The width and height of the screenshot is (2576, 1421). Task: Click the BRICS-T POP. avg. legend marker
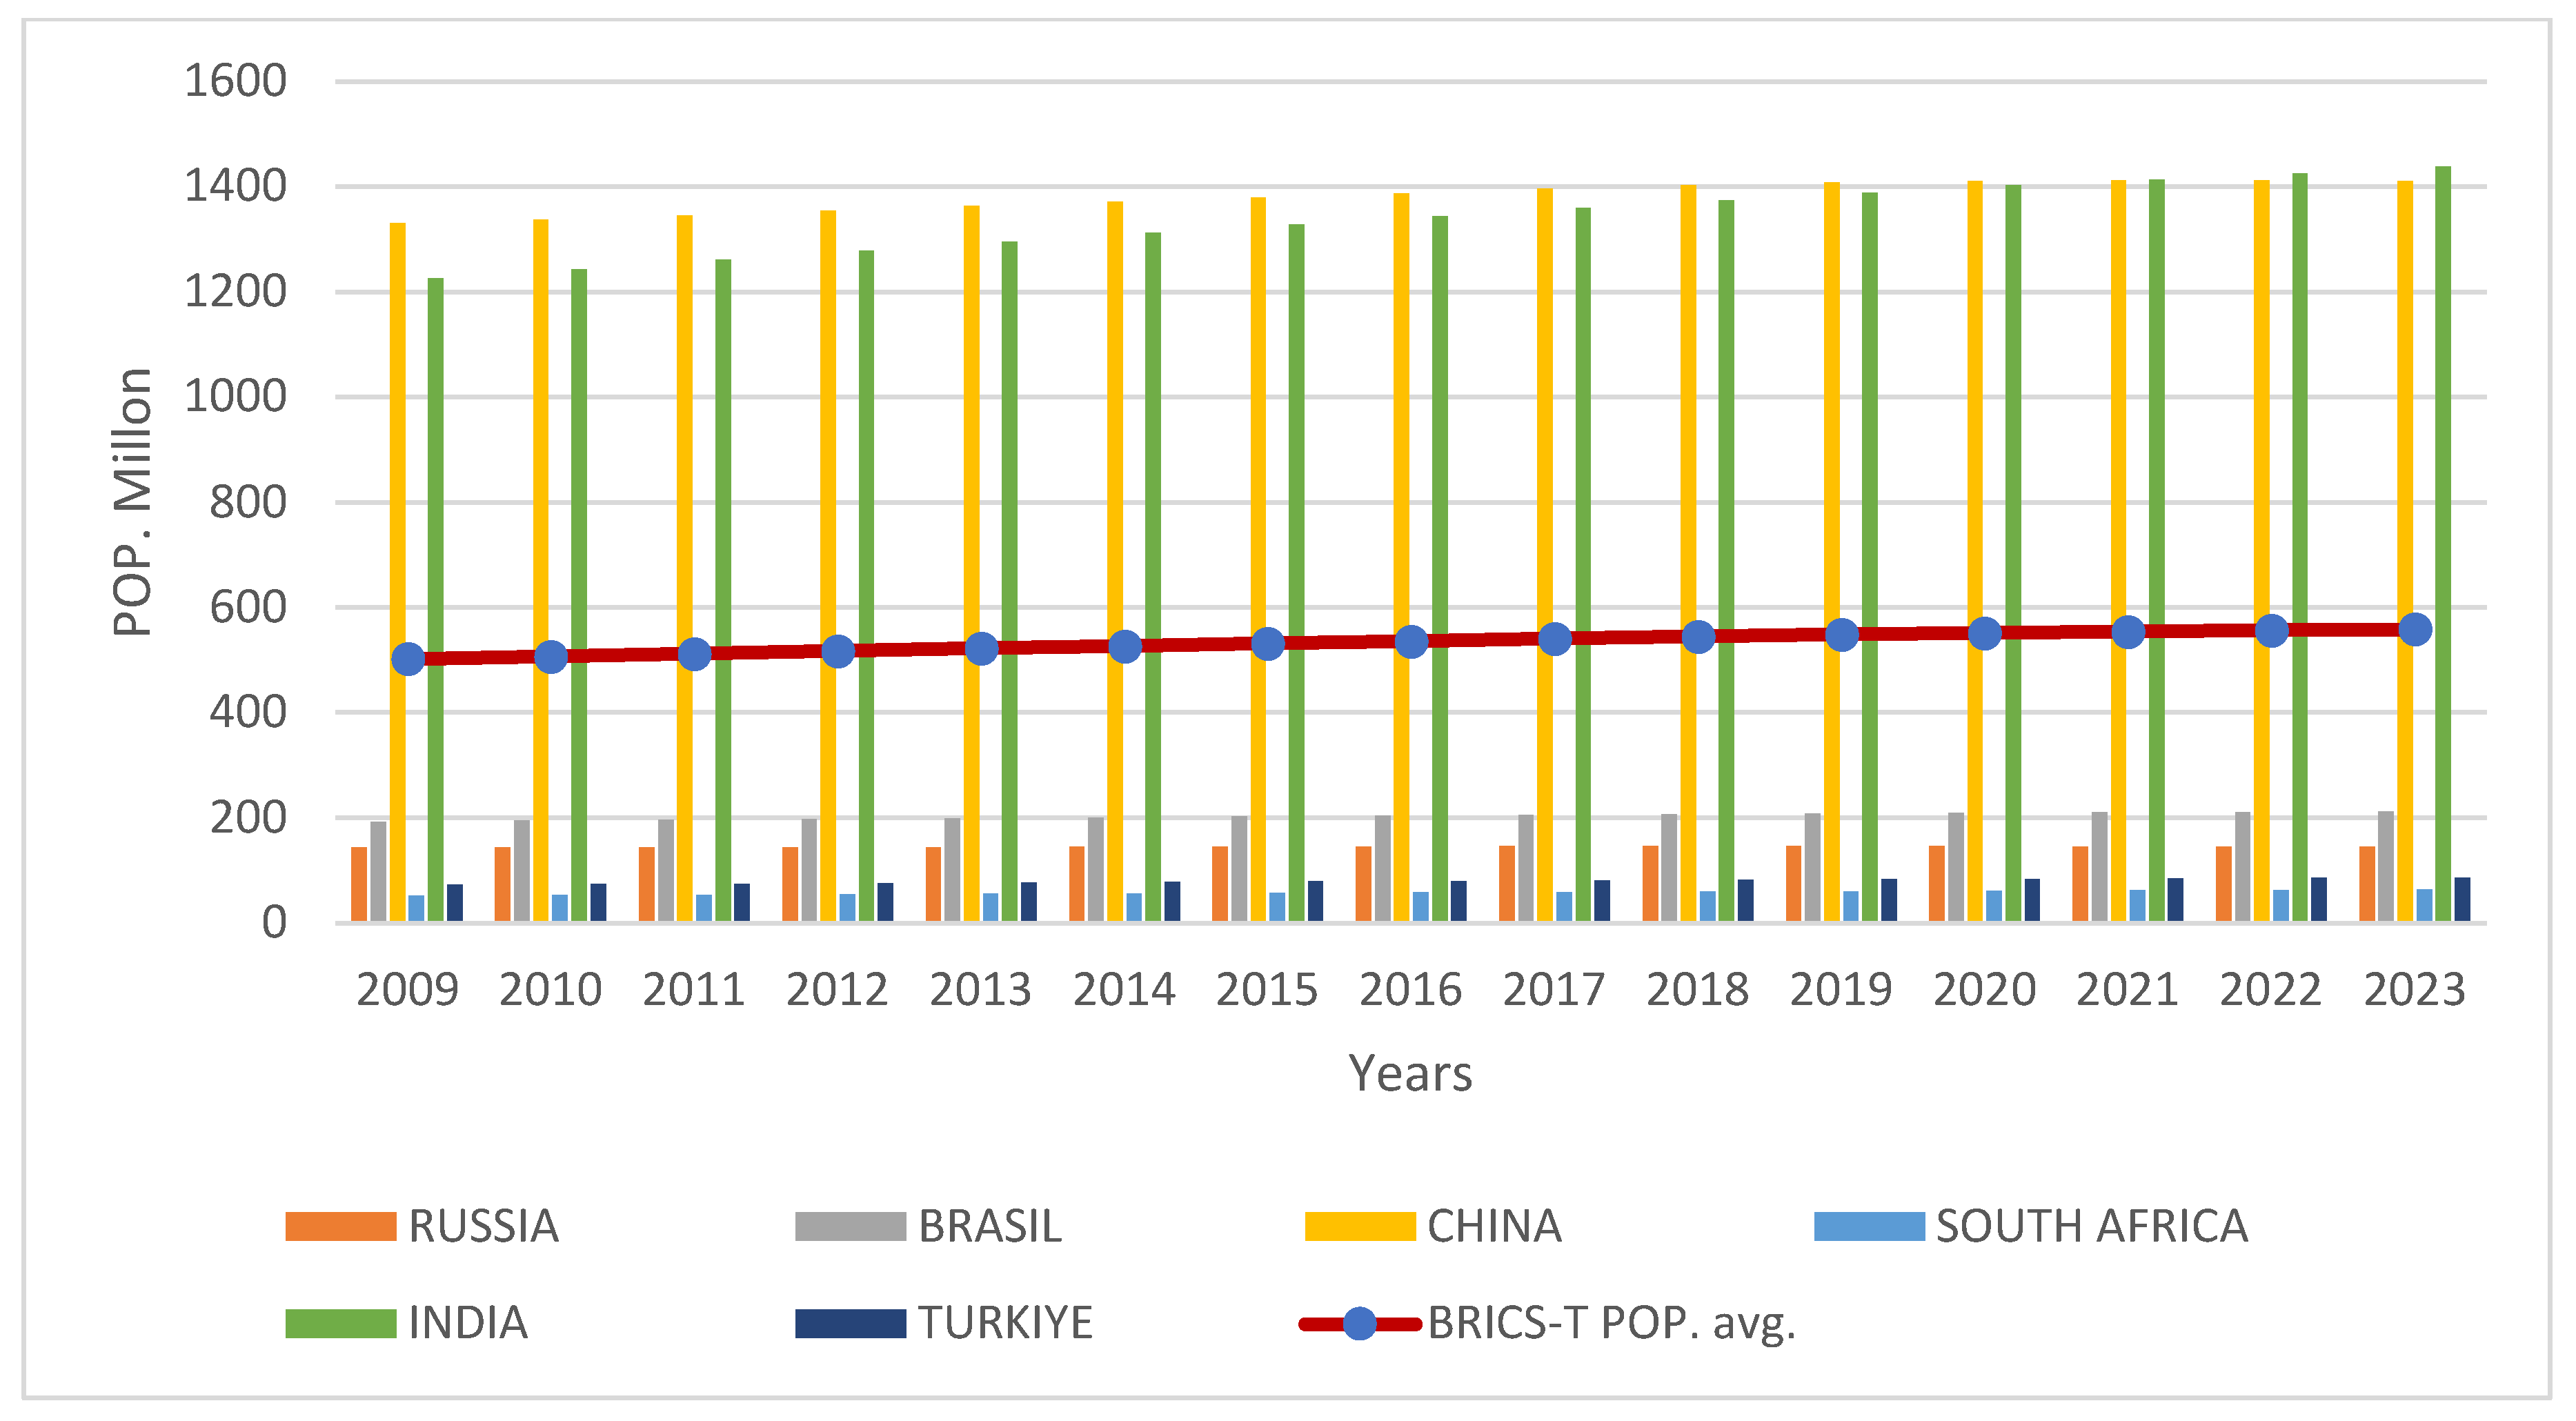[1360, 1324]
